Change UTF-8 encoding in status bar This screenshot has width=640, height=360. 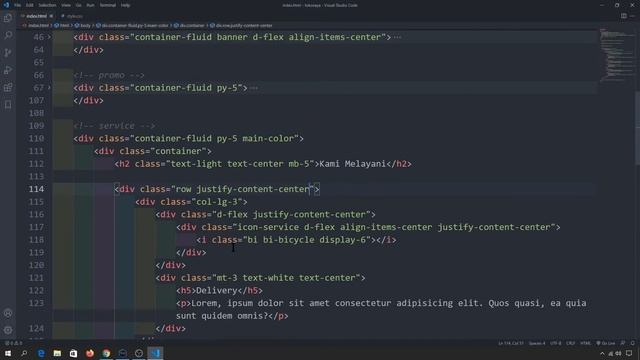coord(556,343)
